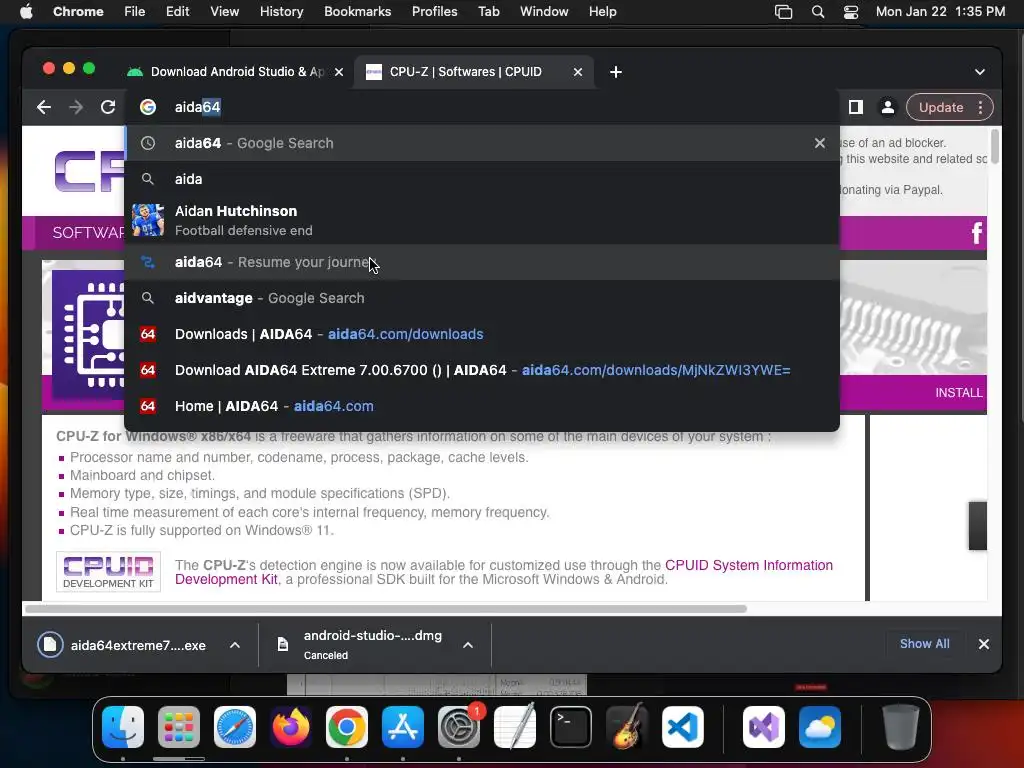Remove the aida64 suggestion with X
The image size is (1024, 768).
click(820, 143)
